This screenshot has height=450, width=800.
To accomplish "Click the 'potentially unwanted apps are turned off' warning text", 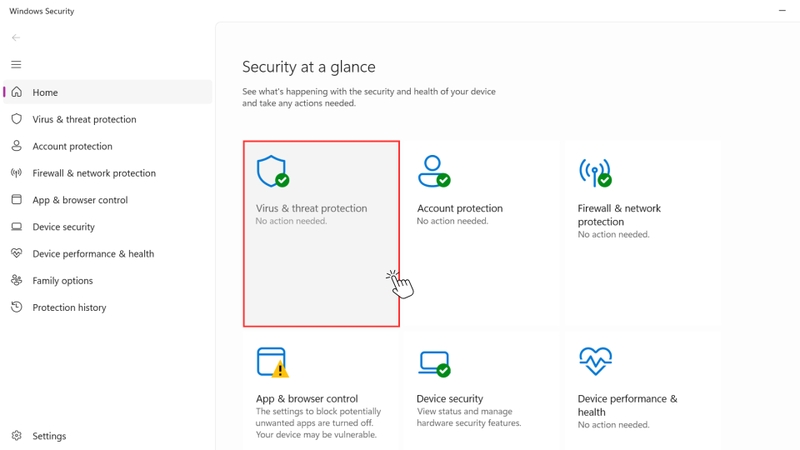I will [x=318, y=423].
